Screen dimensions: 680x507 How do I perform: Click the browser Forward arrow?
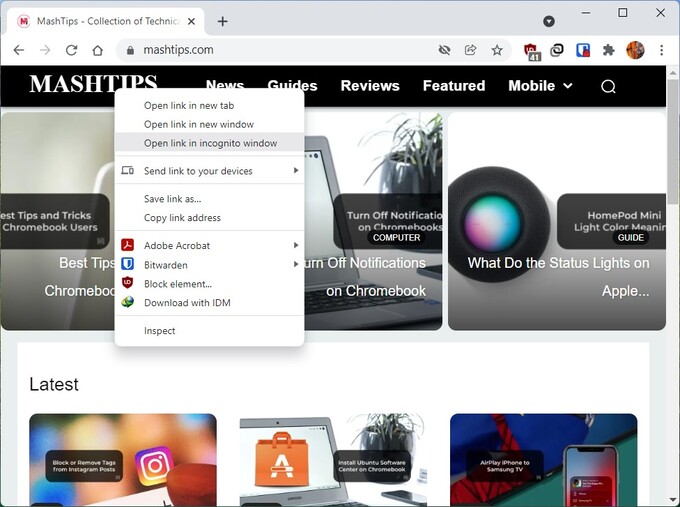click(x=45, y=50)
